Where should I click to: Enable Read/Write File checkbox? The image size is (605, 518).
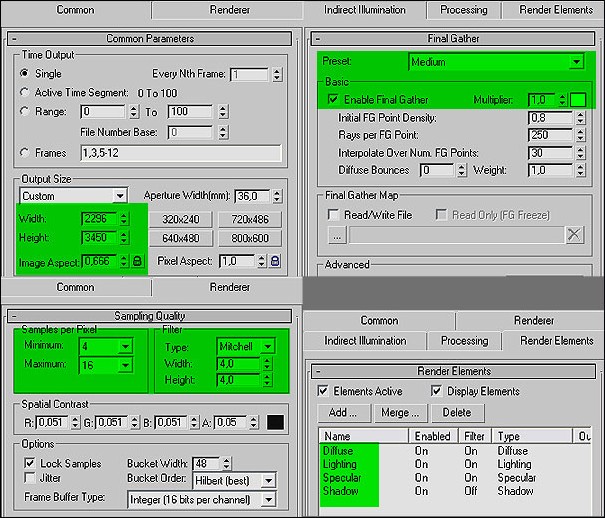click(x=333, y=214)
